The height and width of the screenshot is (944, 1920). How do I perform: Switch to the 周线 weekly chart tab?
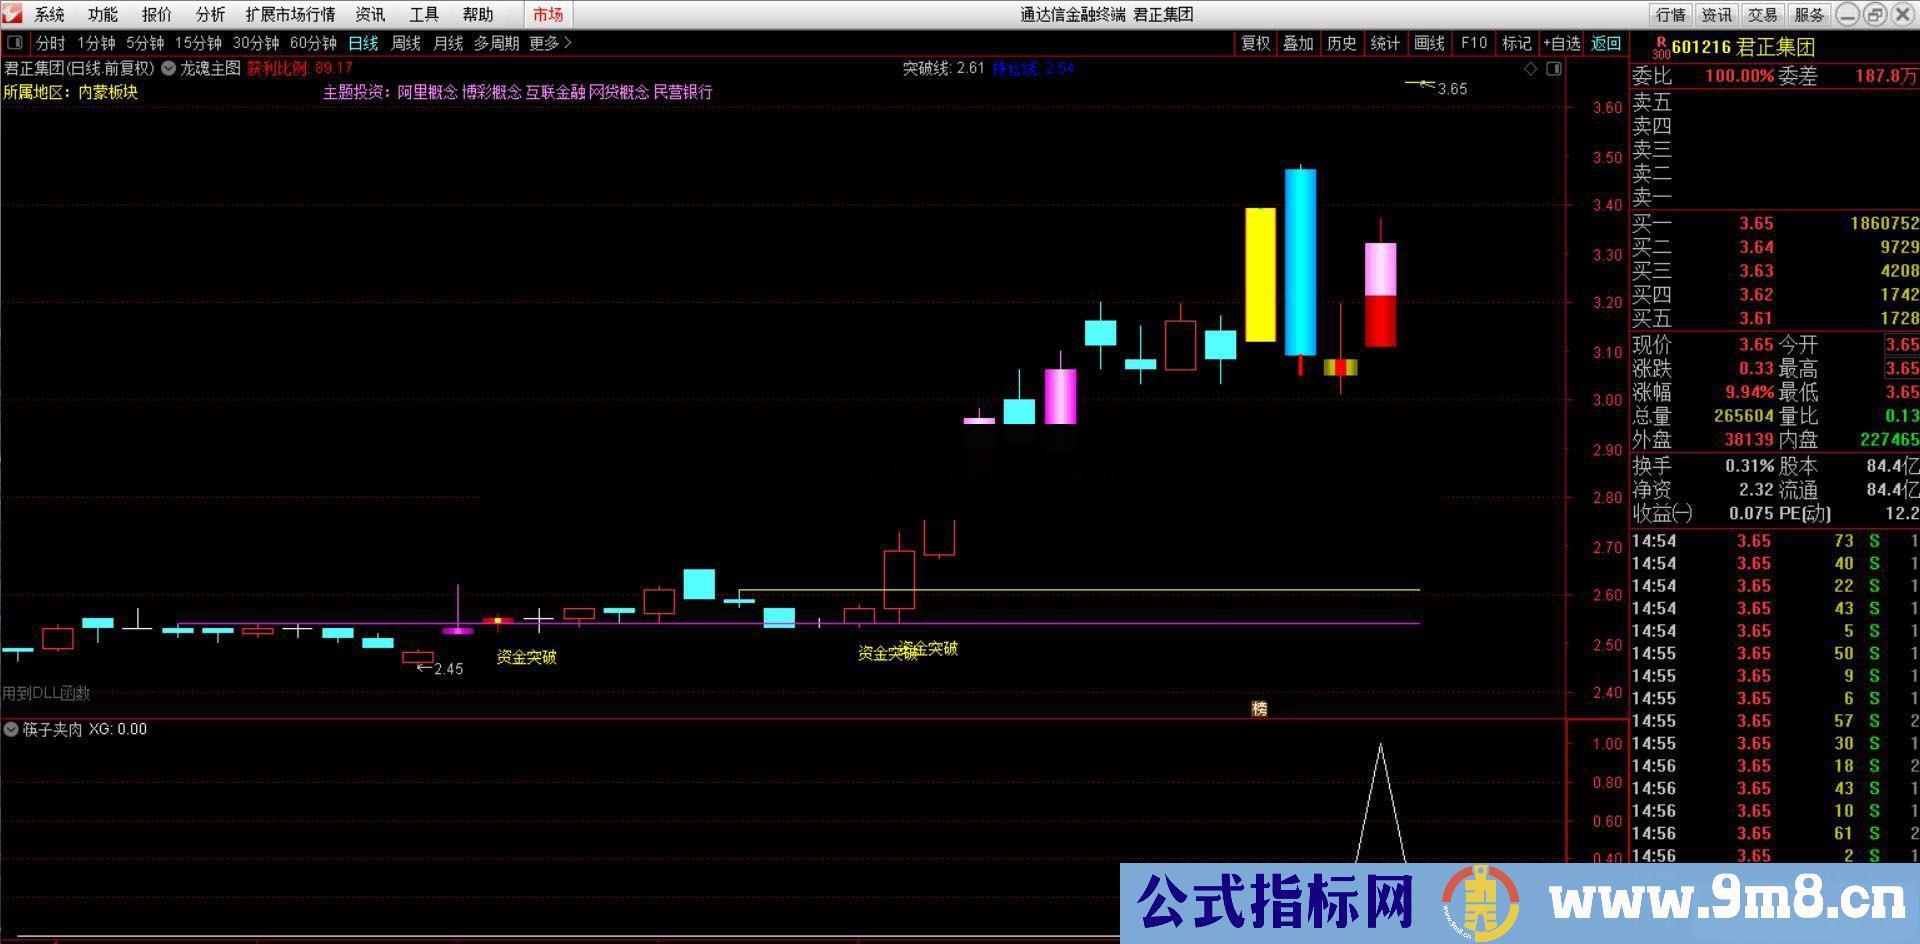pyautogui.click(x=405, y=43)
